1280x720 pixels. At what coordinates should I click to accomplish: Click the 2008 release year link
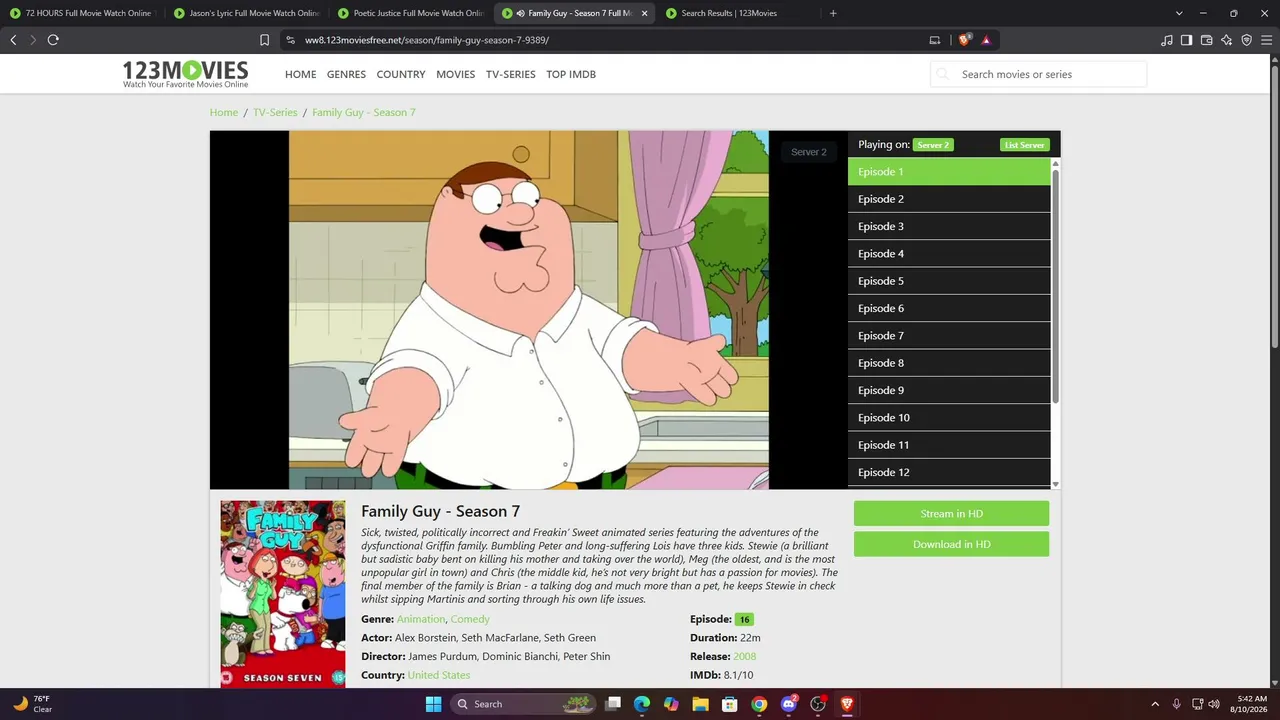pyautogui.click(x=744, y=656)
